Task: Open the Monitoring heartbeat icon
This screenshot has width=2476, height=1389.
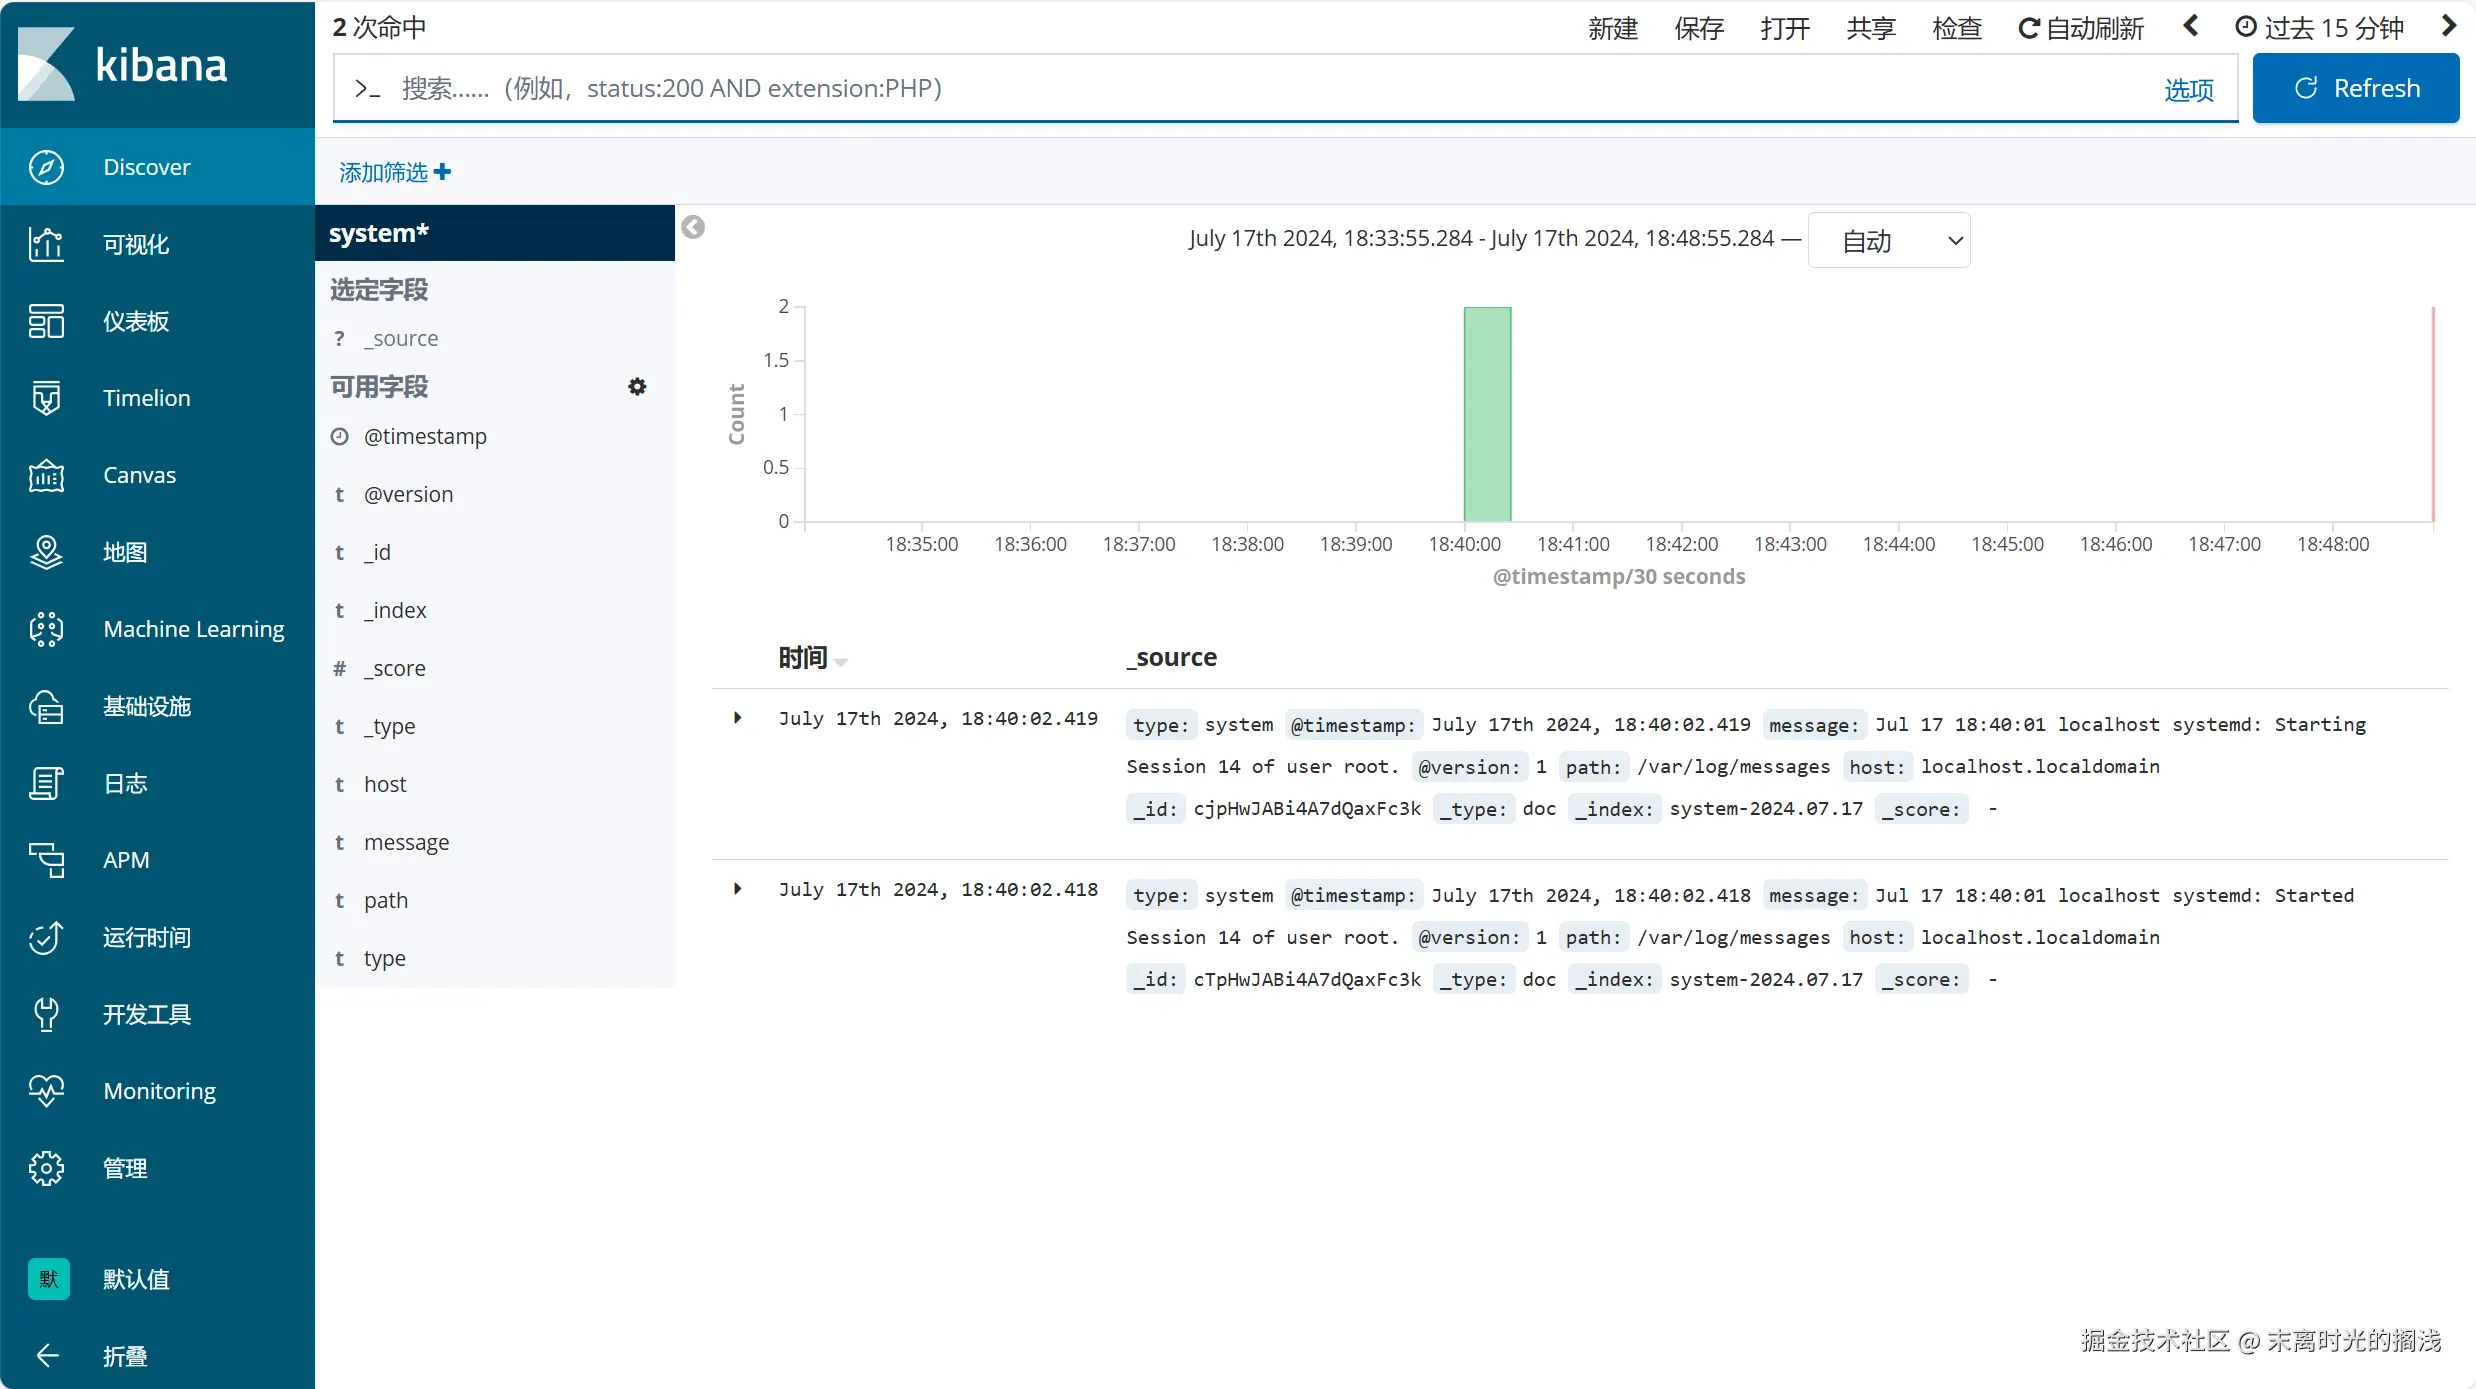Action: [x=46, y=1091]
